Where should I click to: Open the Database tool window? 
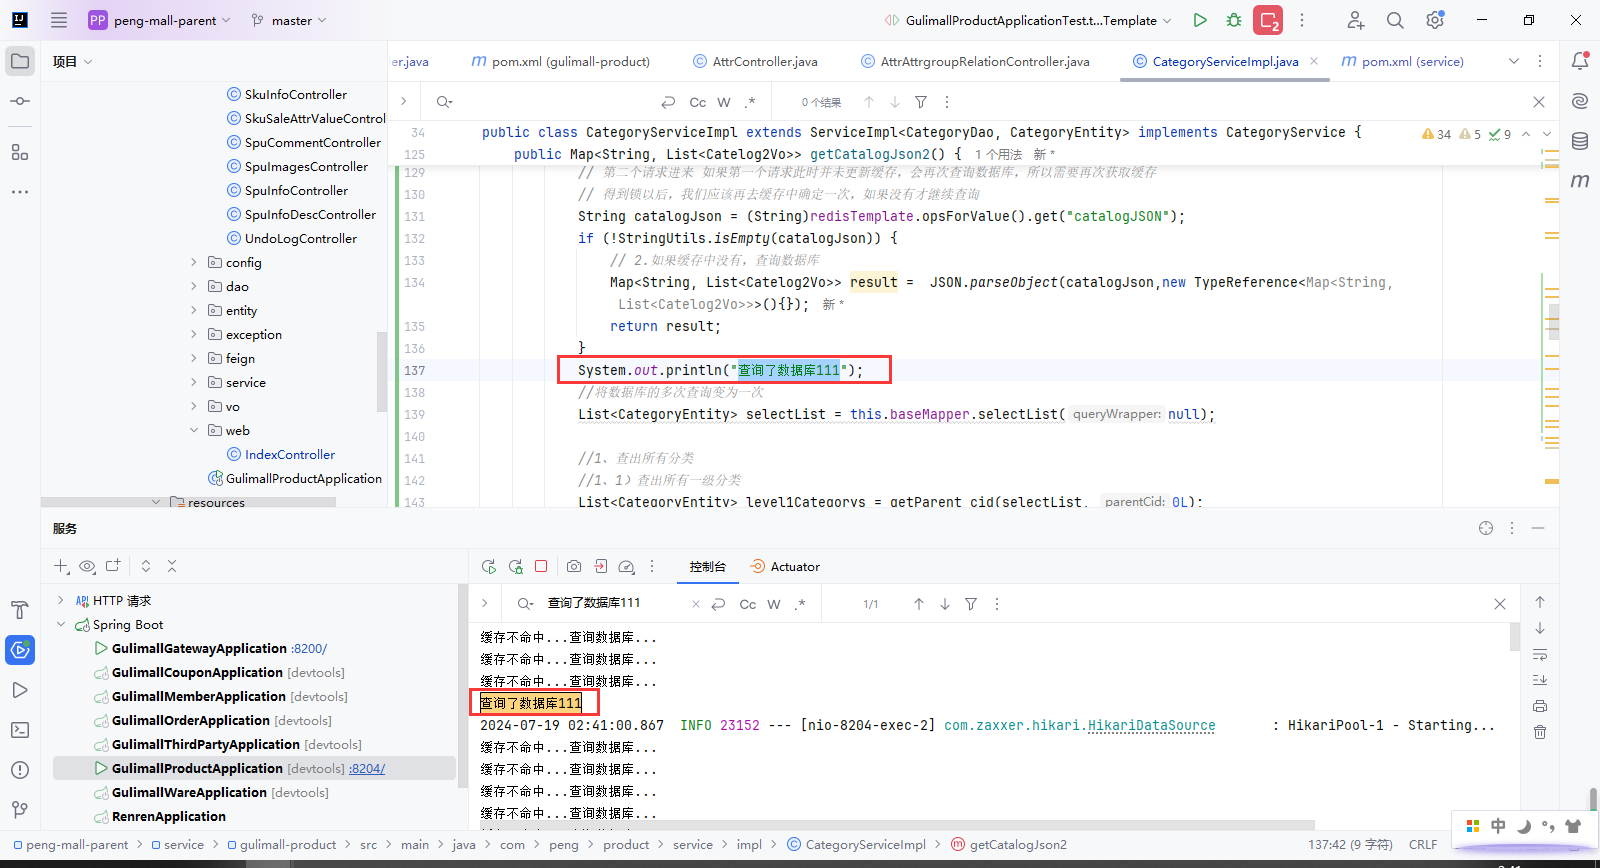[1580, 141]
